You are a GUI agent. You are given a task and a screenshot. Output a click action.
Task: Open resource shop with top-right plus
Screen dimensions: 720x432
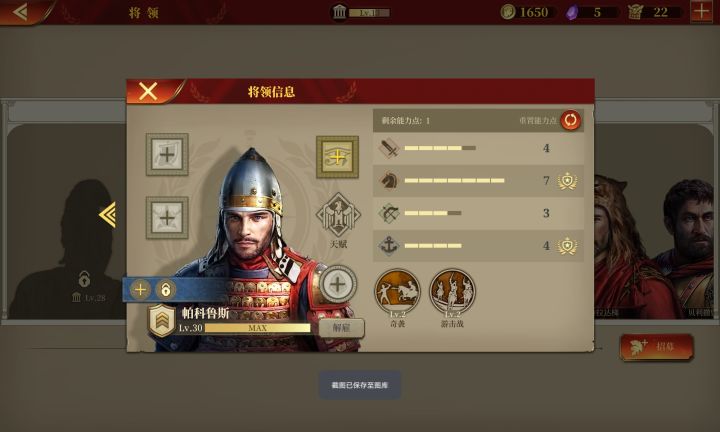(702, 11)
